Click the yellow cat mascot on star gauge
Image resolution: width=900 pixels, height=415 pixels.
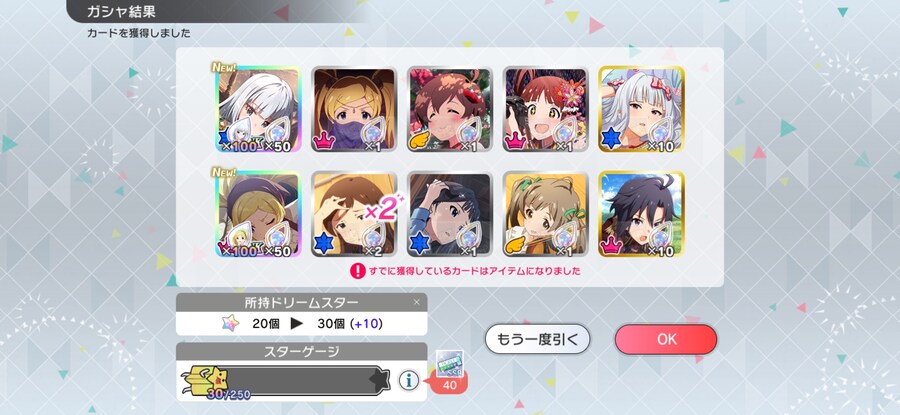coord(205,379)
